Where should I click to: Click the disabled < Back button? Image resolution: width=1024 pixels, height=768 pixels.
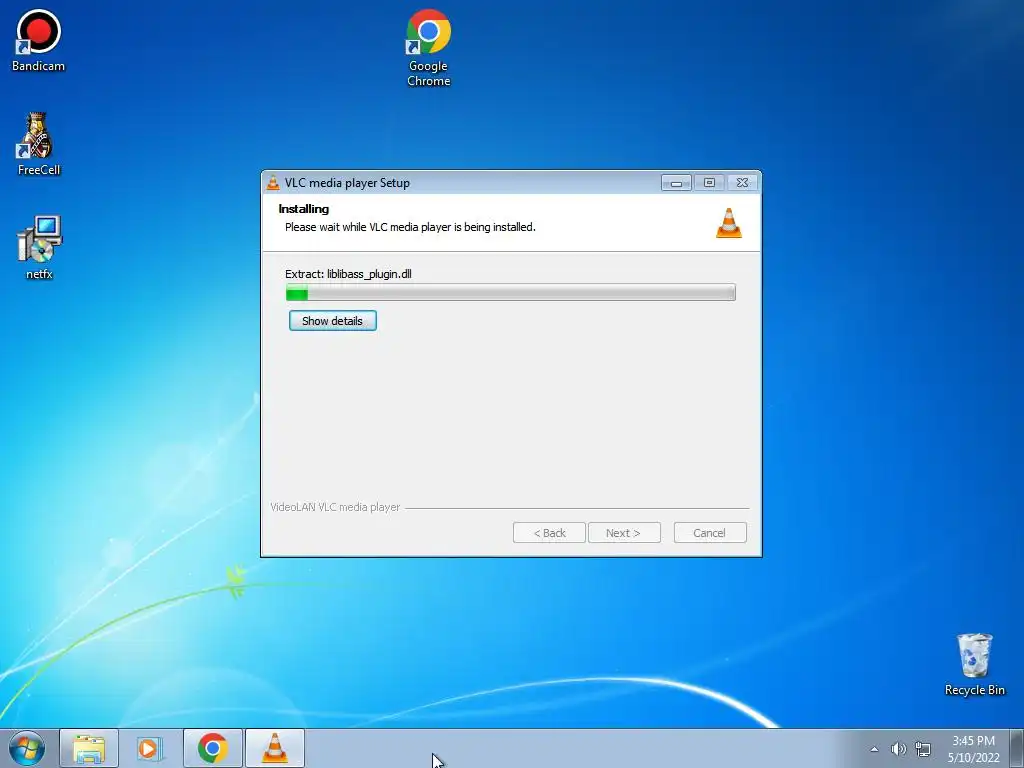(549, 533)
